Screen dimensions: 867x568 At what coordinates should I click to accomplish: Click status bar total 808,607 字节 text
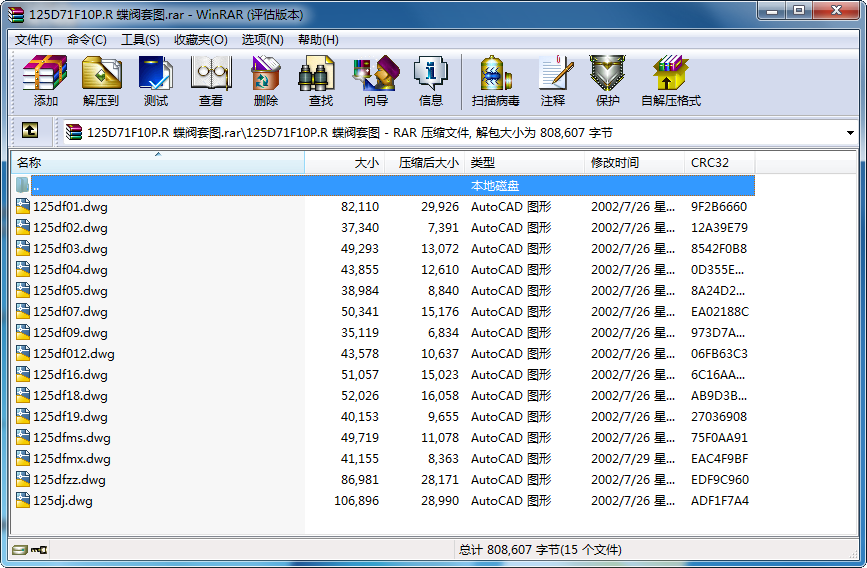coord(540,550)
